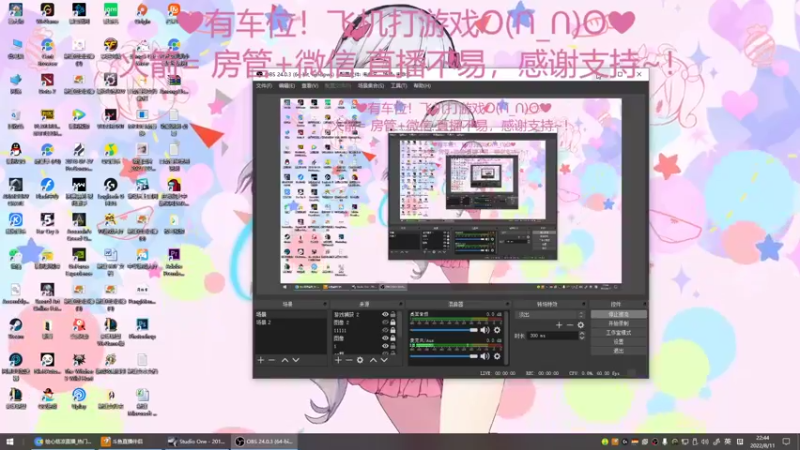Adjust transition duration with stepper arrows

[x=582, y=335]
